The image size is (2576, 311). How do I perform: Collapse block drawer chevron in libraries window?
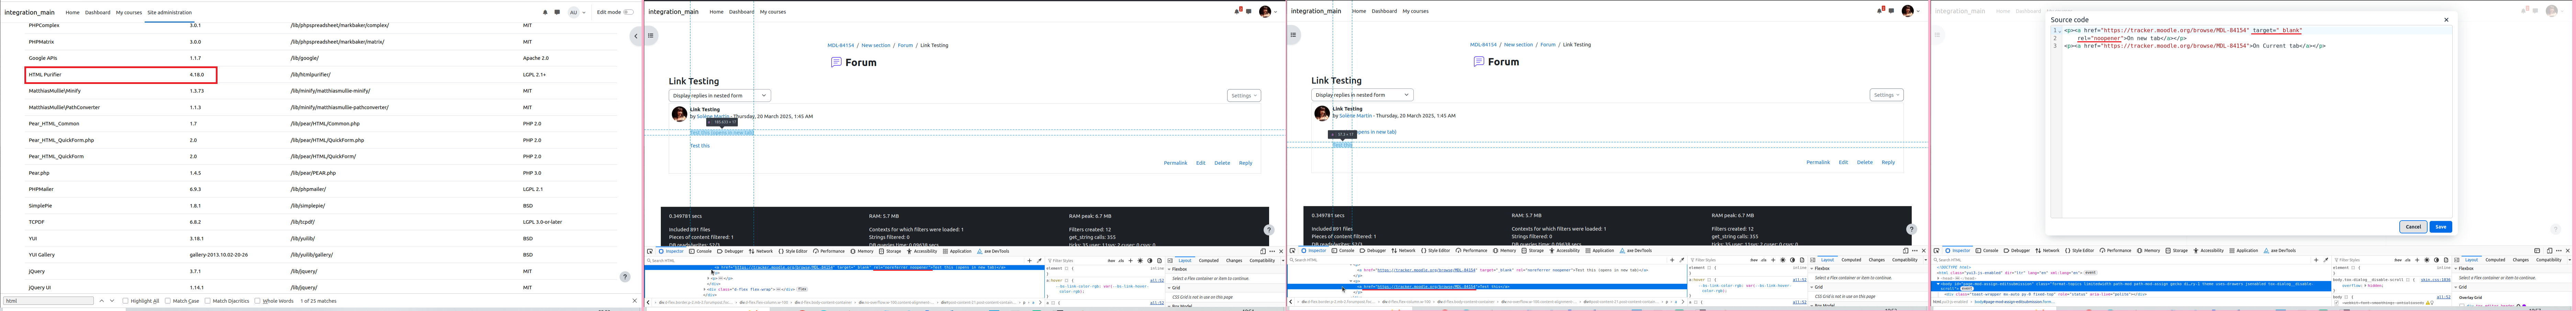tap(636, 36)
